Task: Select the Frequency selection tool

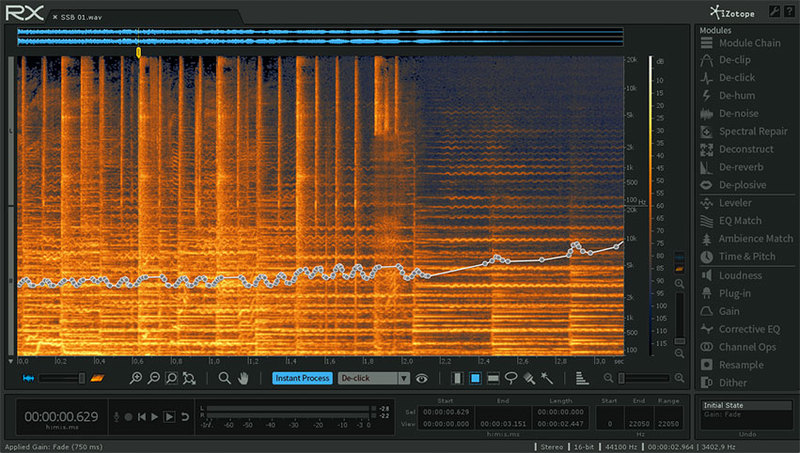Action: tap(493, 378)
